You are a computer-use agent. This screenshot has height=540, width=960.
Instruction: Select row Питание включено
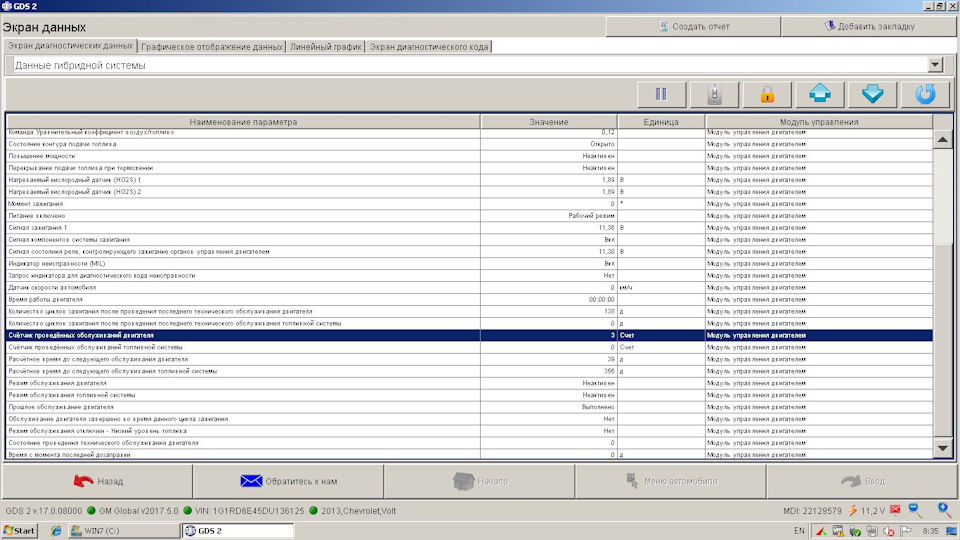[470, 216]
